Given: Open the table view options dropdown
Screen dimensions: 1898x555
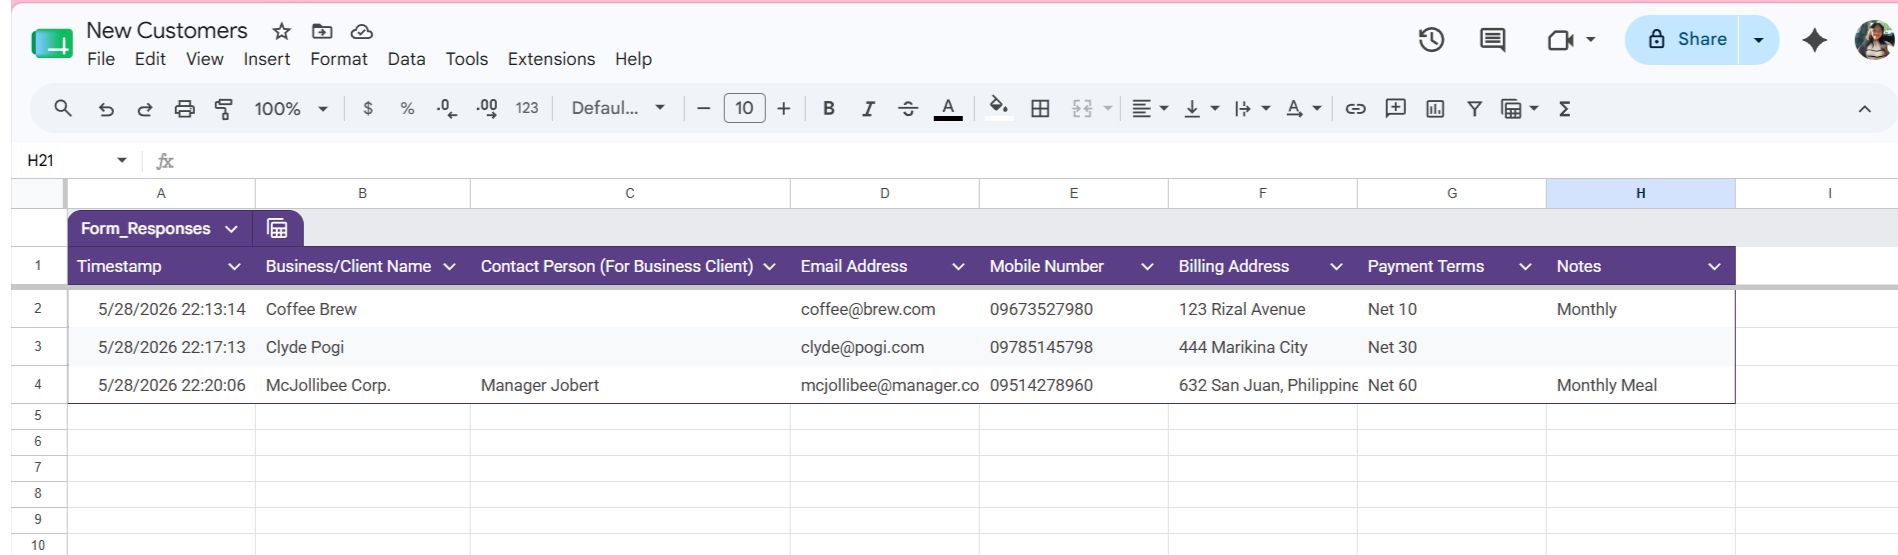Looking at the screenshot, I should pyautogui.click(x=1520, y=108).
